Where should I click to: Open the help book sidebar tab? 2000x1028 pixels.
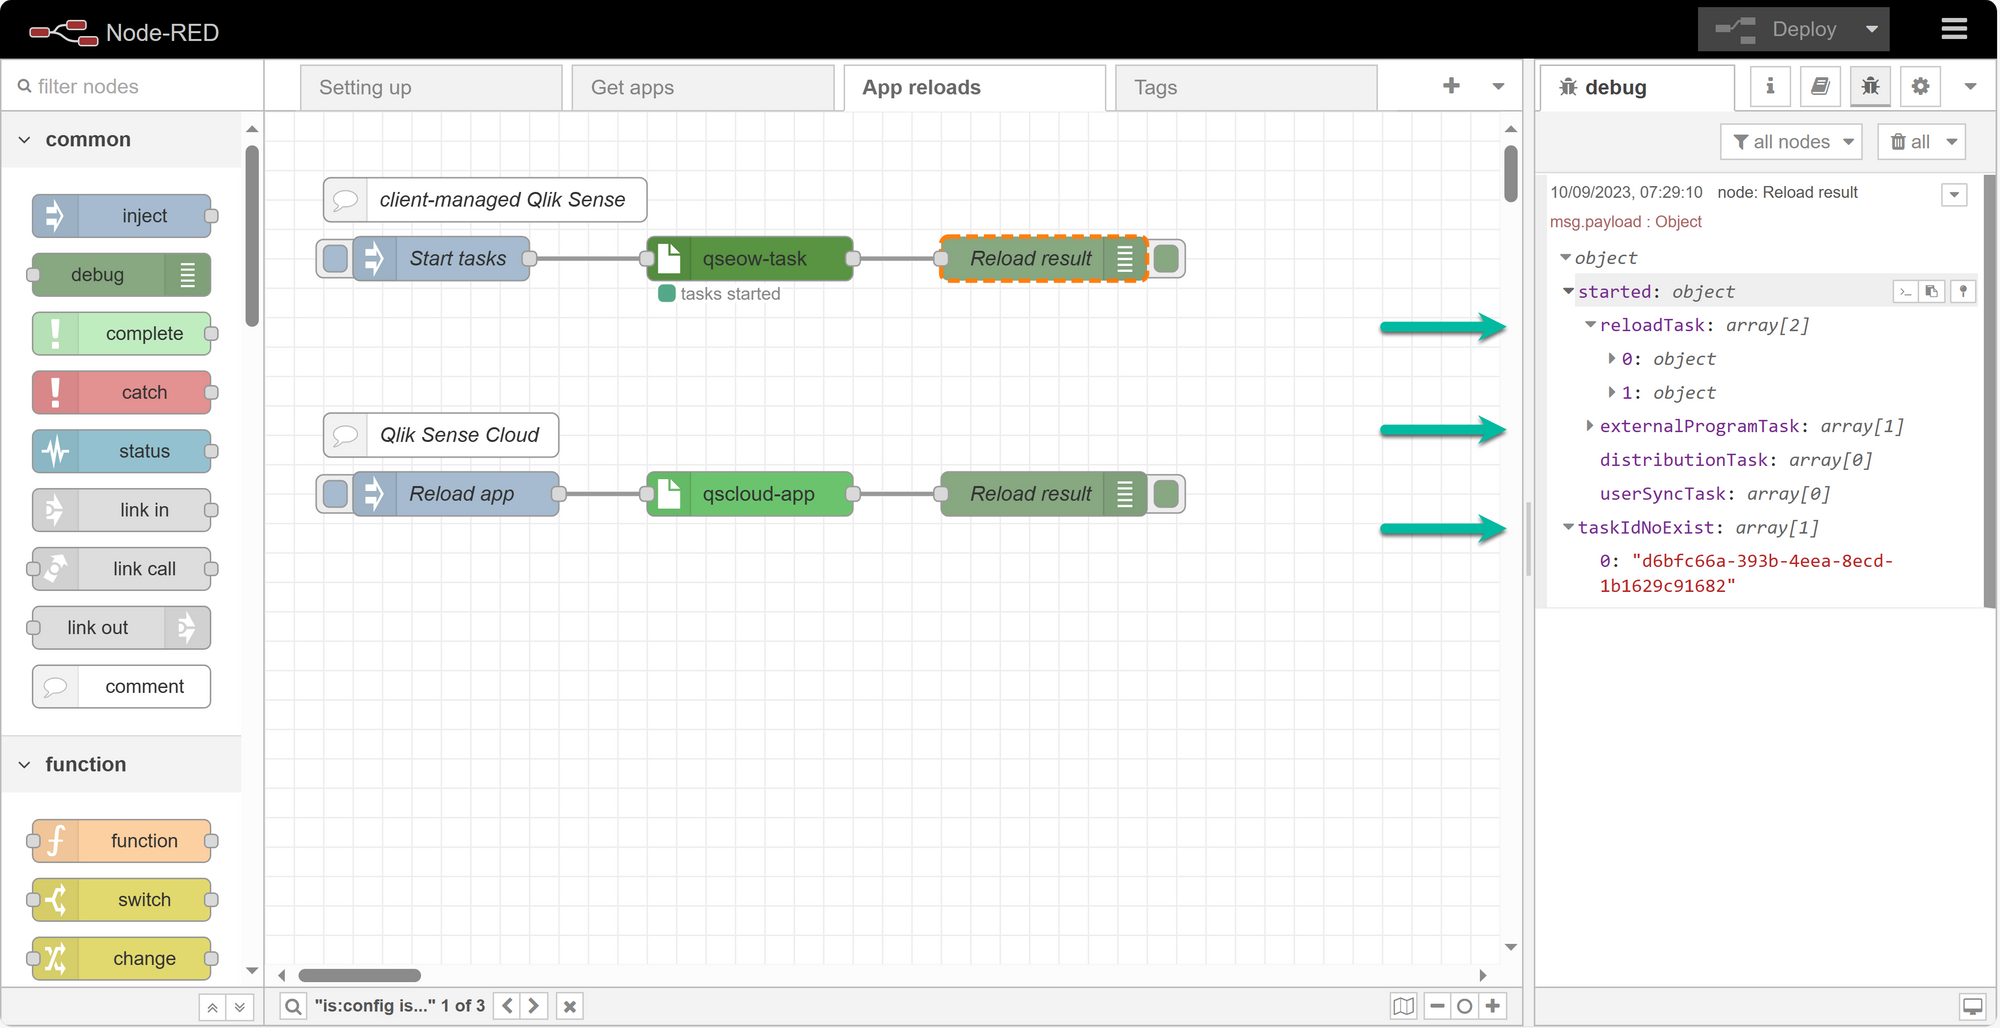[1820, 86]
